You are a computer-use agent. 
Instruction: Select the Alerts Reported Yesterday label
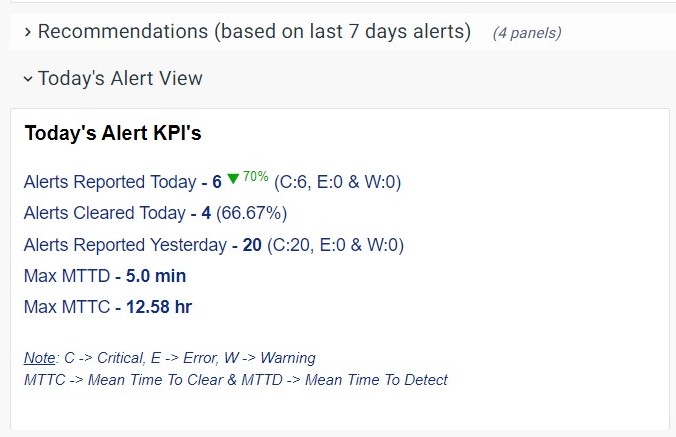[125, 245]
